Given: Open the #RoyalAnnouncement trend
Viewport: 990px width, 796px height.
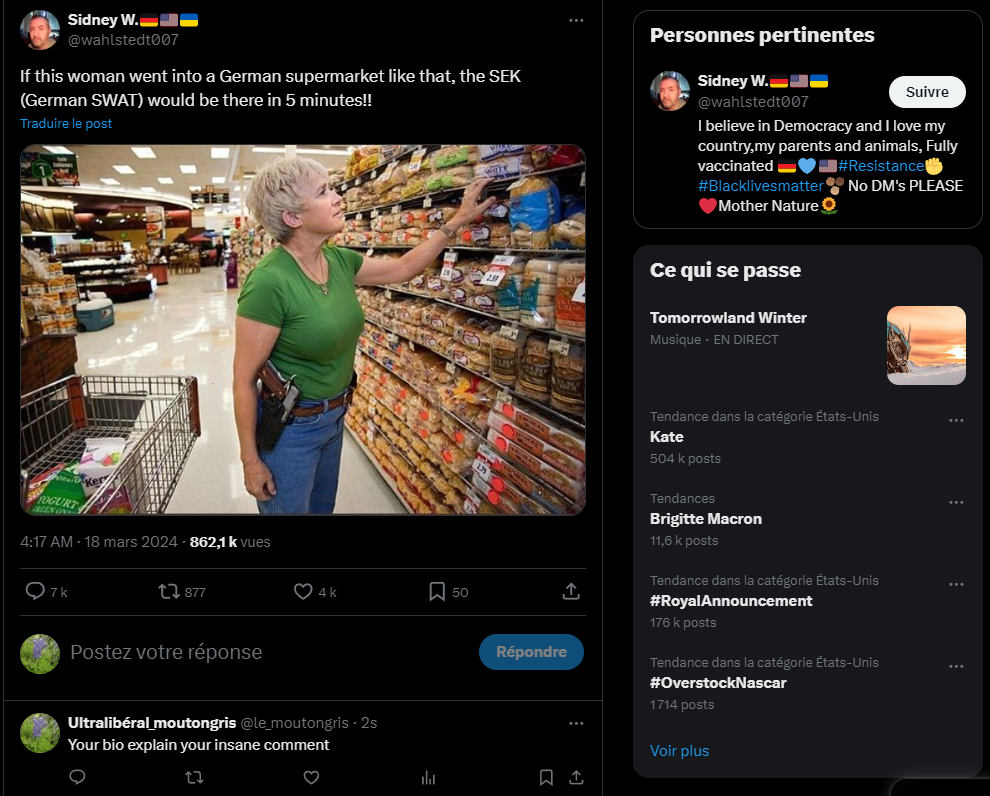Looking at the screenshot, I should coord(731,601).
